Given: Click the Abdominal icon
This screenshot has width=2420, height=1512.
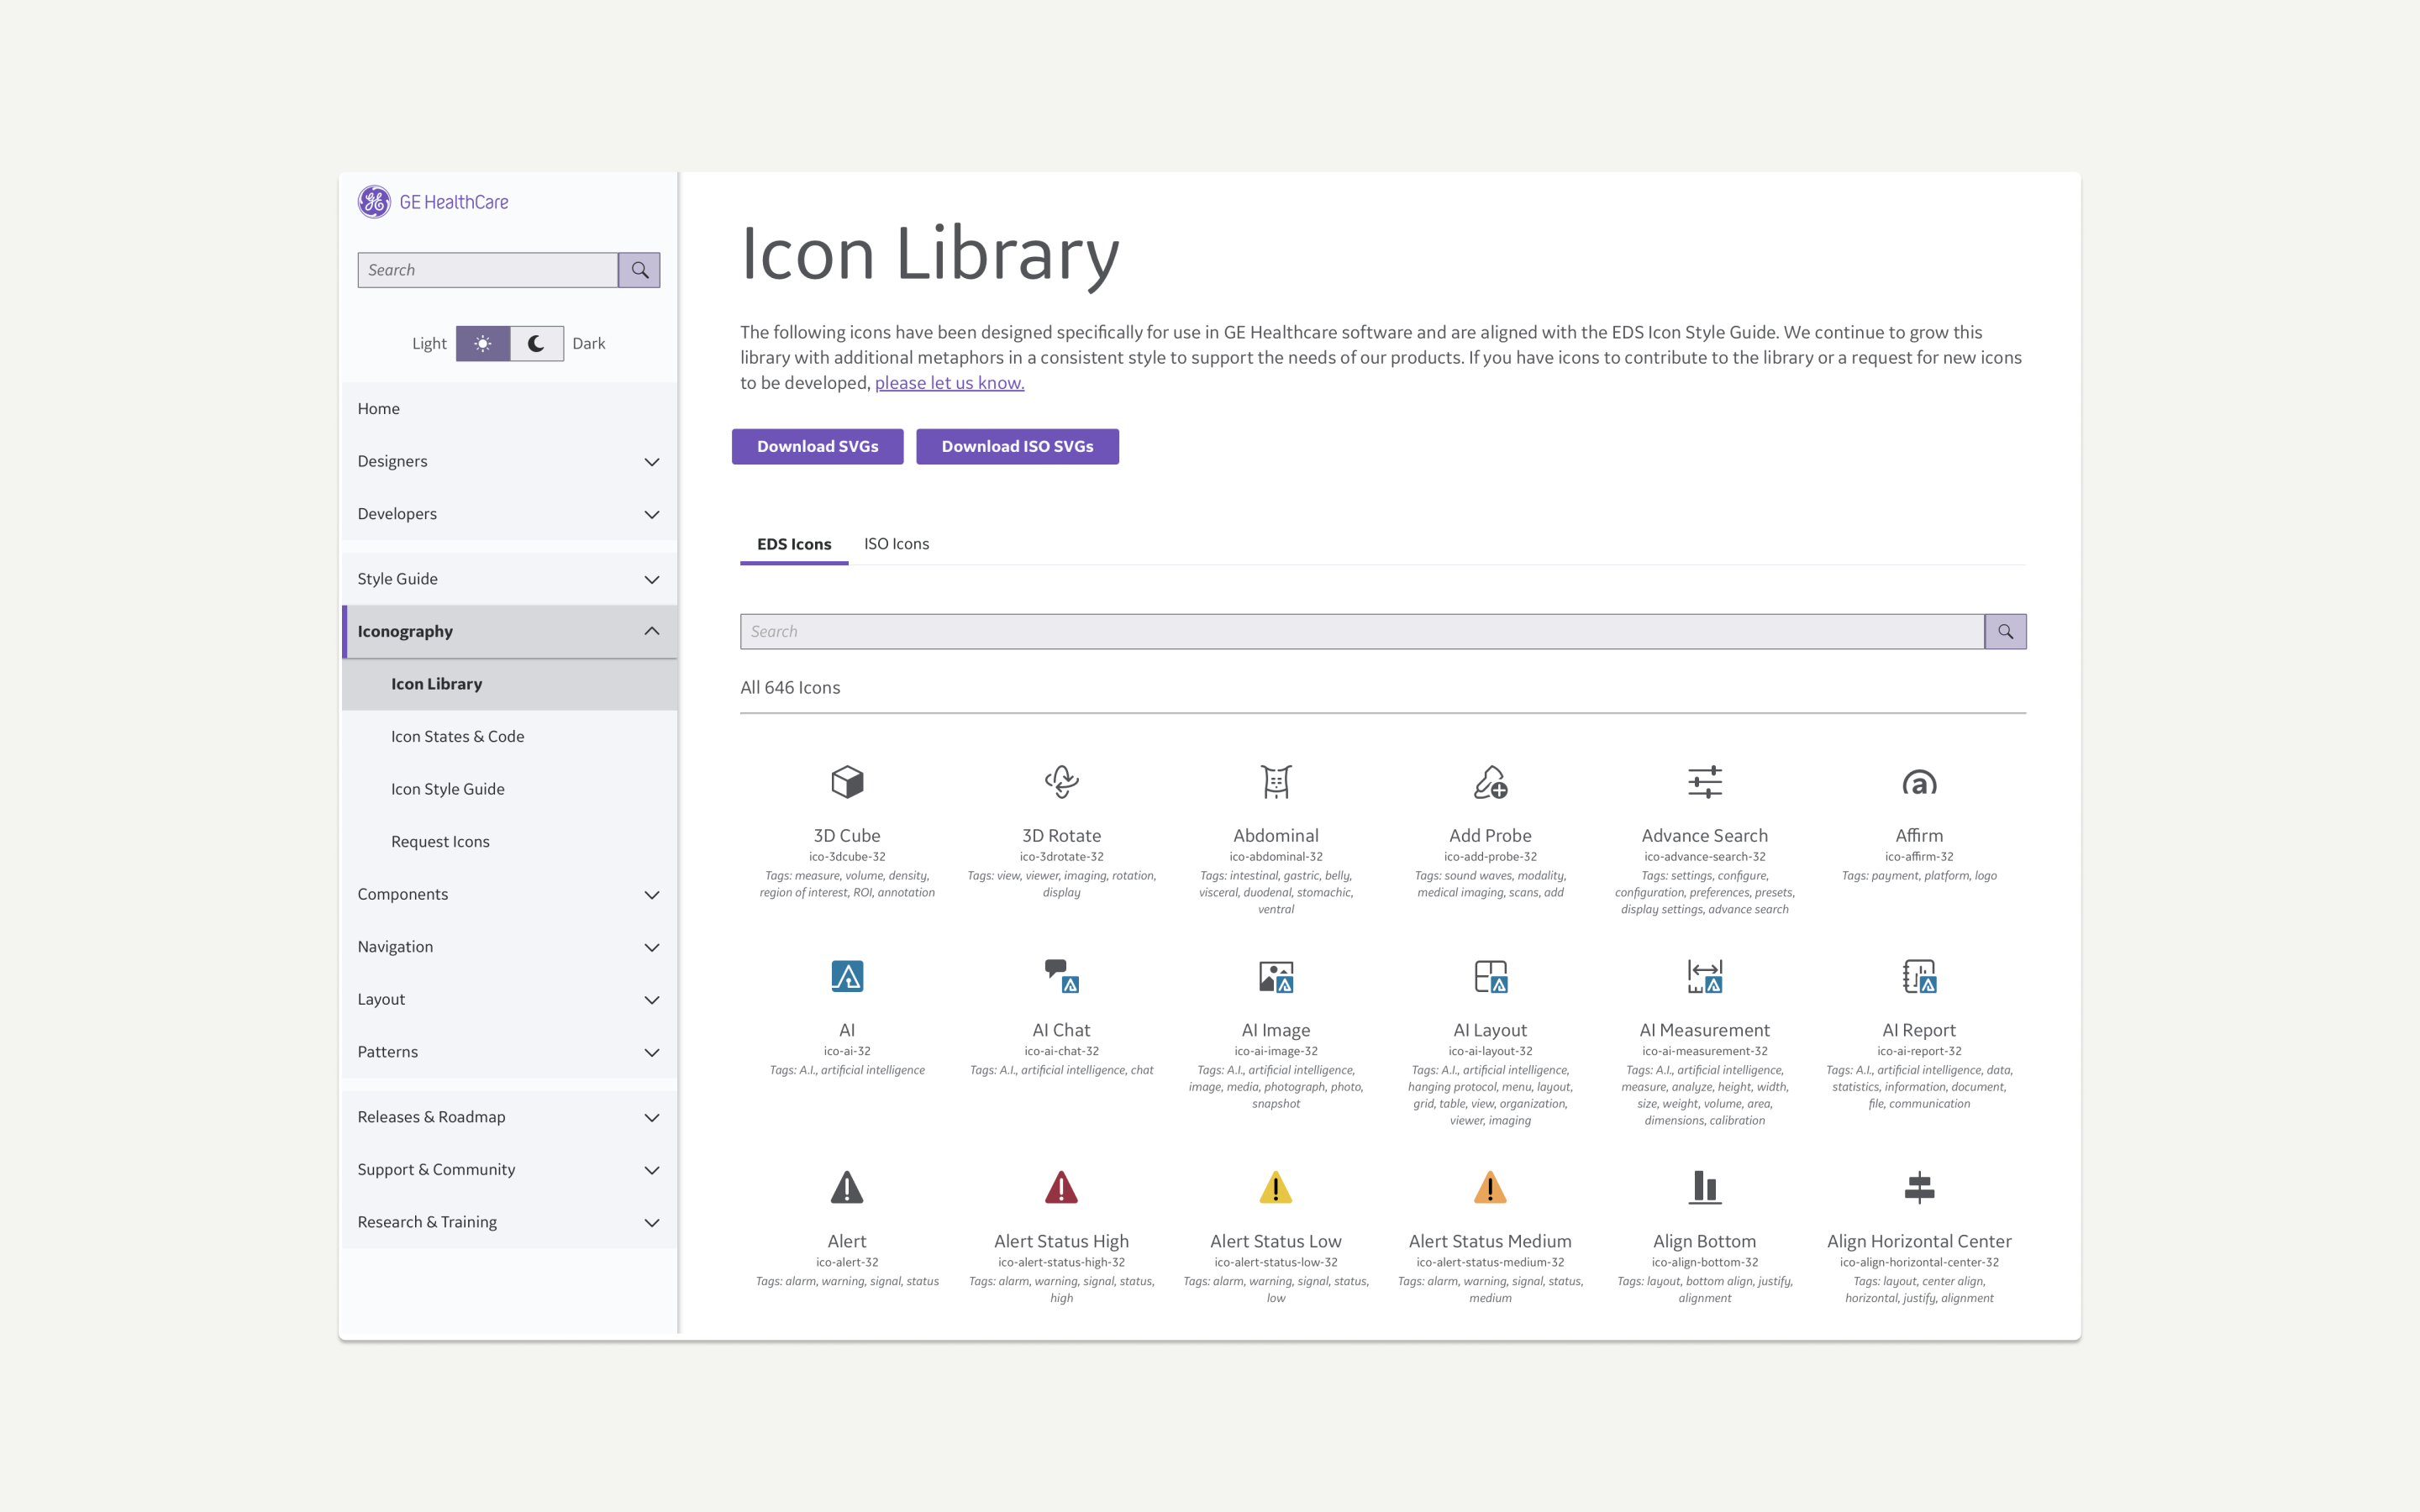Looking at the screenshot, I should click(x=1275, y=781).
